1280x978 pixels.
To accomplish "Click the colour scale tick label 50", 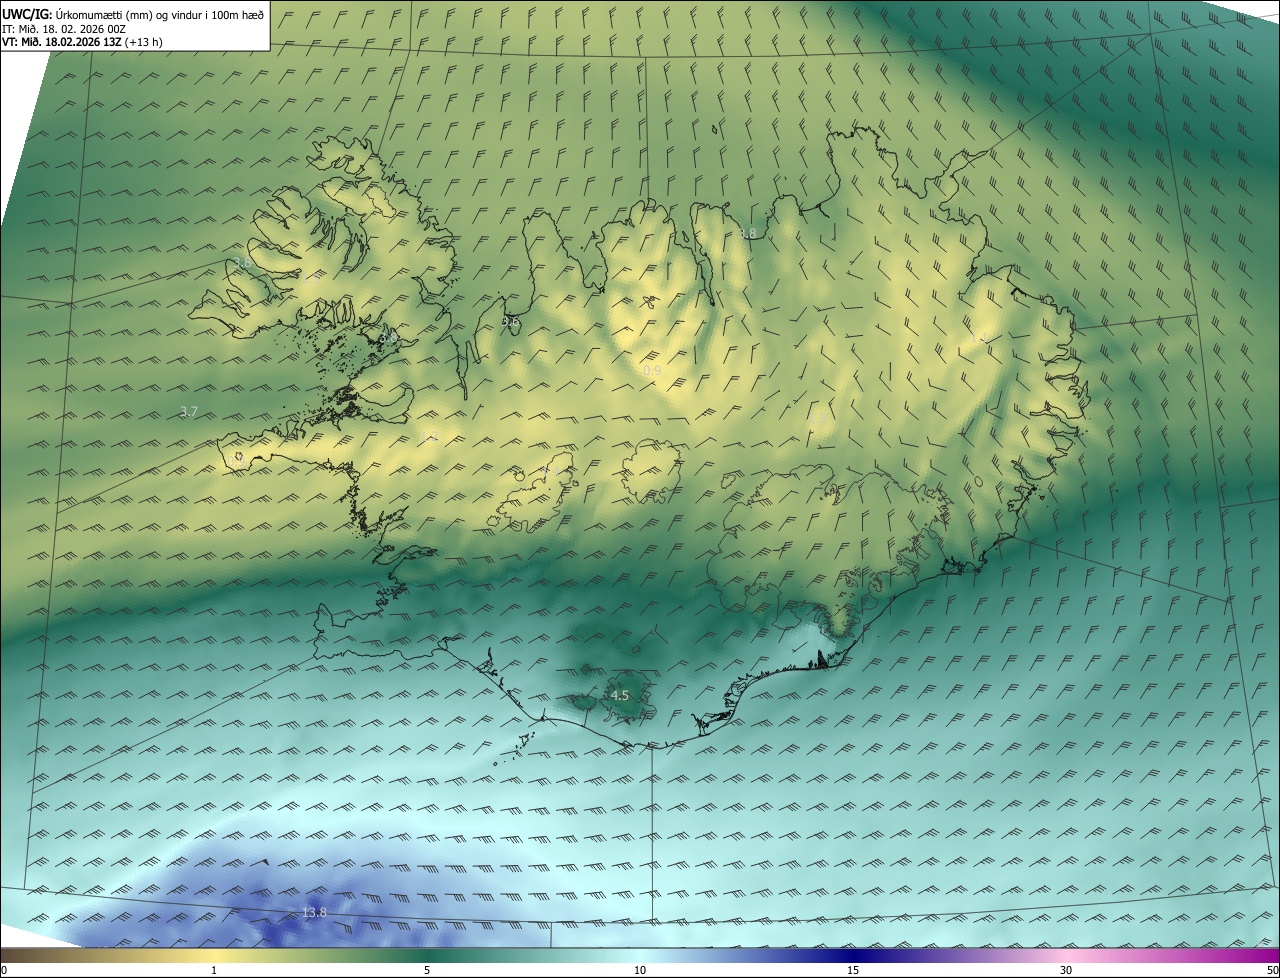I will click(1272, 970).
